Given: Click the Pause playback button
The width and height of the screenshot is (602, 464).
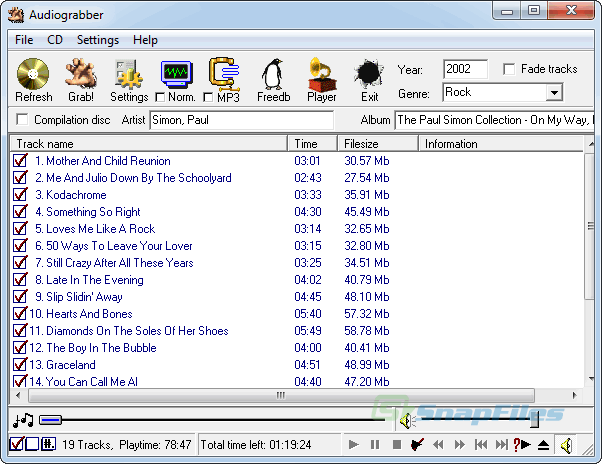Looking at the screenshot, I should pos(375,444).
